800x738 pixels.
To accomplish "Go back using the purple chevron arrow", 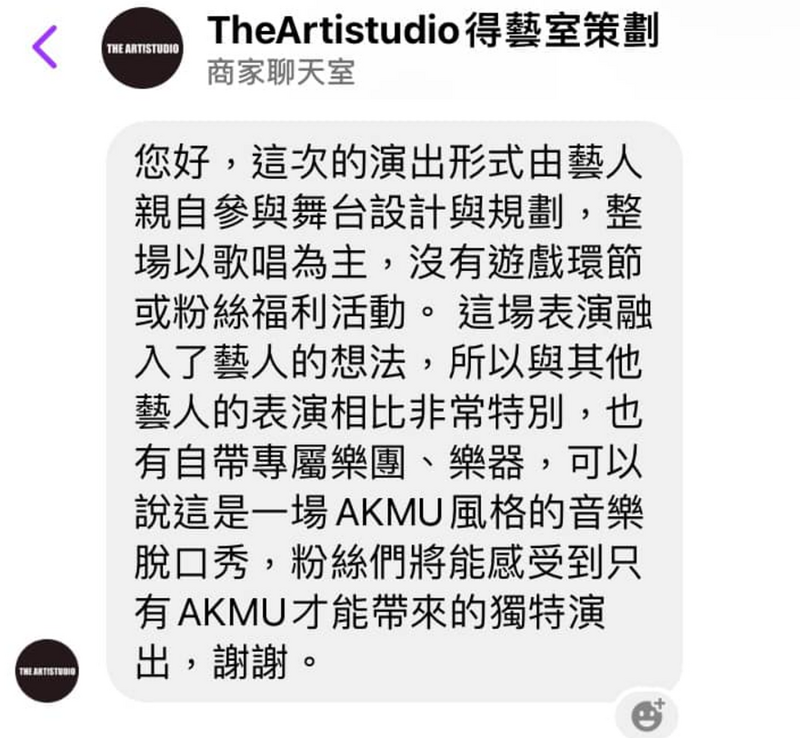I will 45,47.
